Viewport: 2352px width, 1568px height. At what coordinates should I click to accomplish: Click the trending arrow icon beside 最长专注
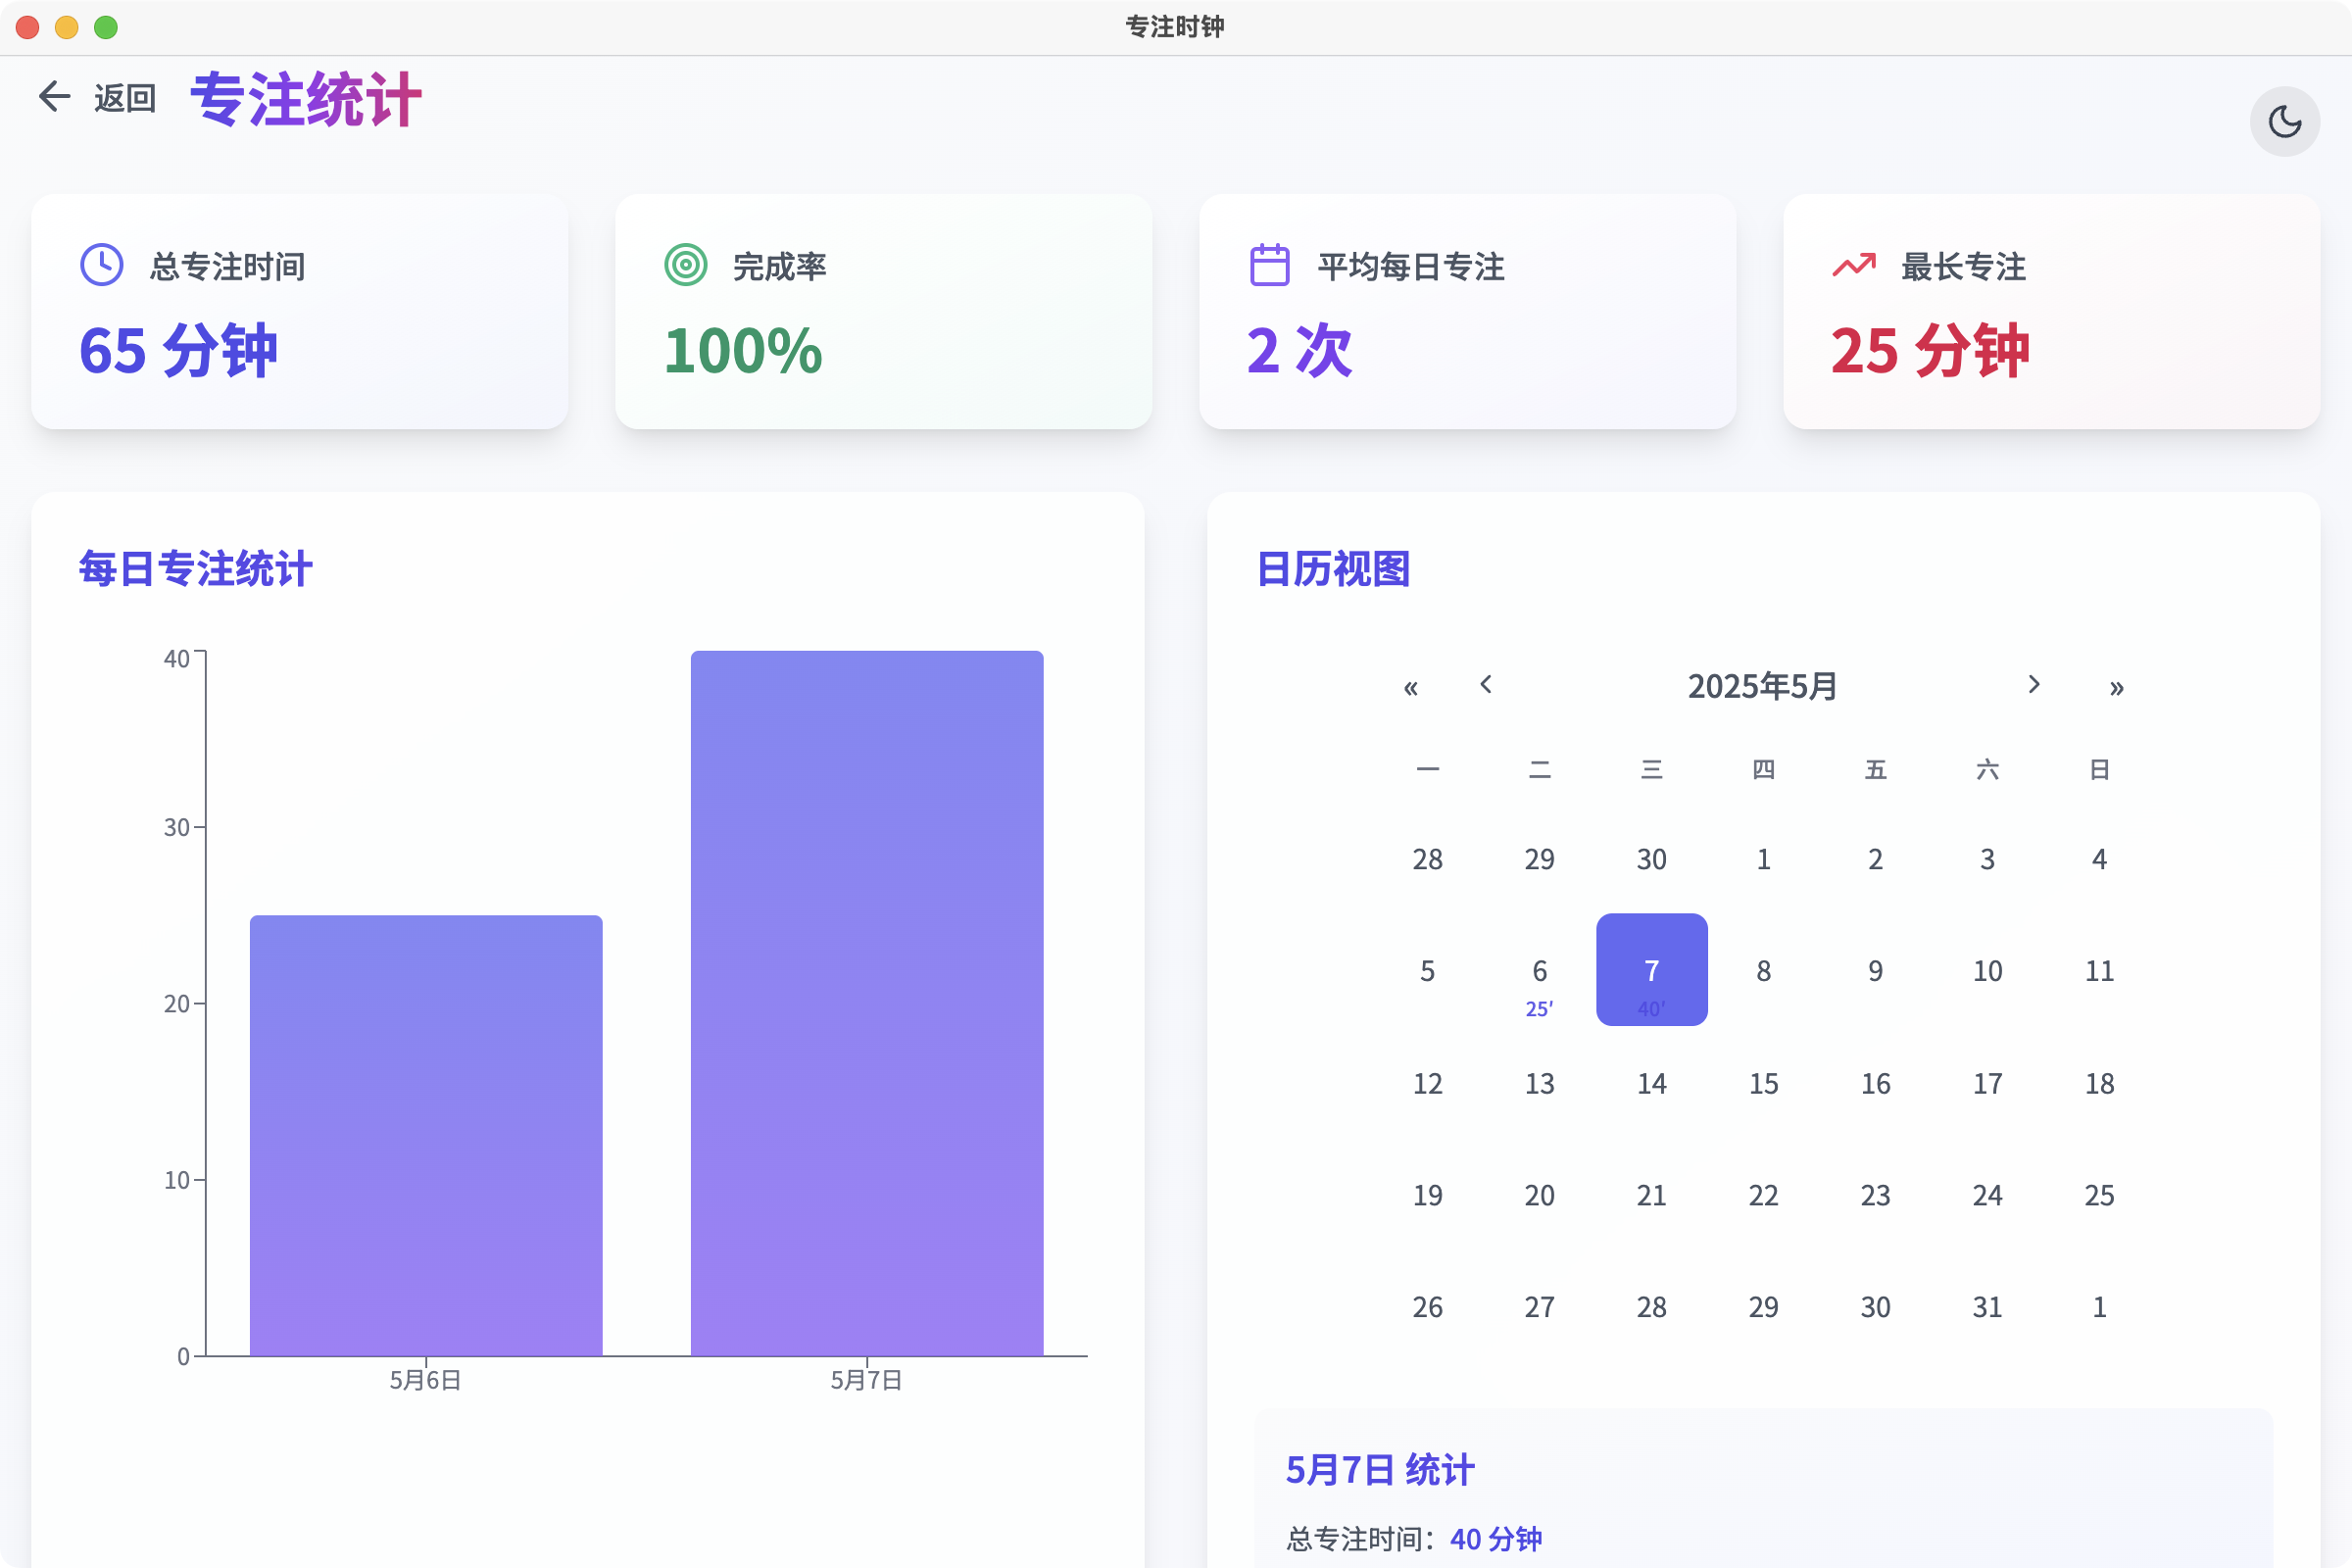point(1853,265)
